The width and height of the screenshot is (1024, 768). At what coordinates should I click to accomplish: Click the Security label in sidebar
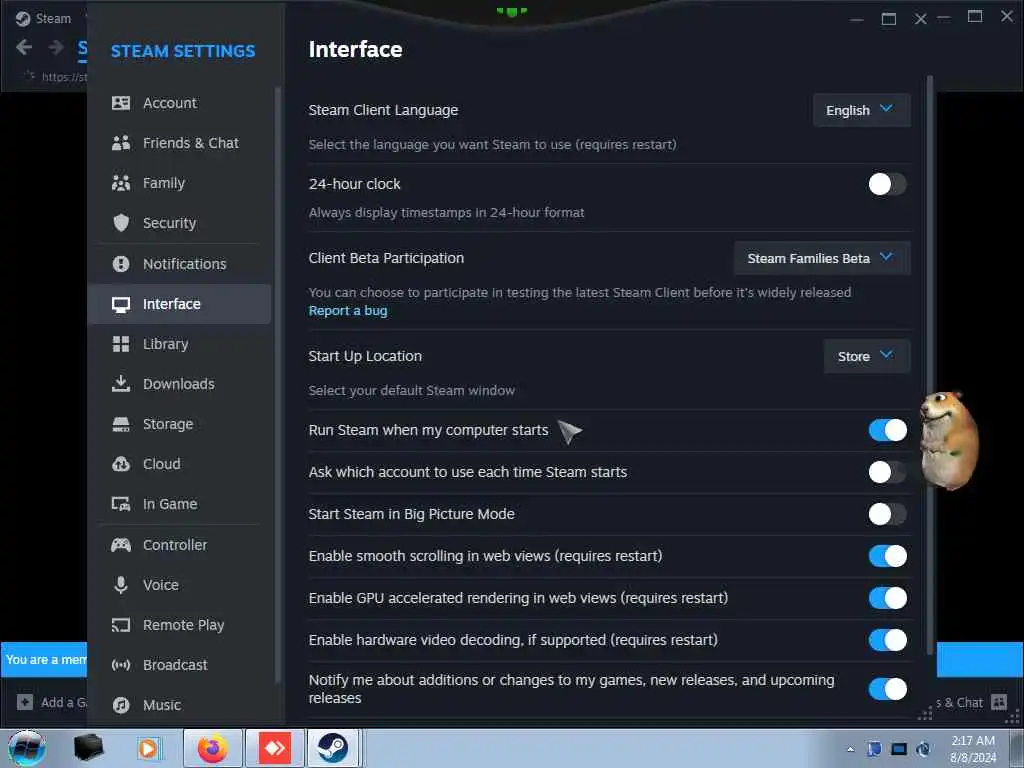169,223
